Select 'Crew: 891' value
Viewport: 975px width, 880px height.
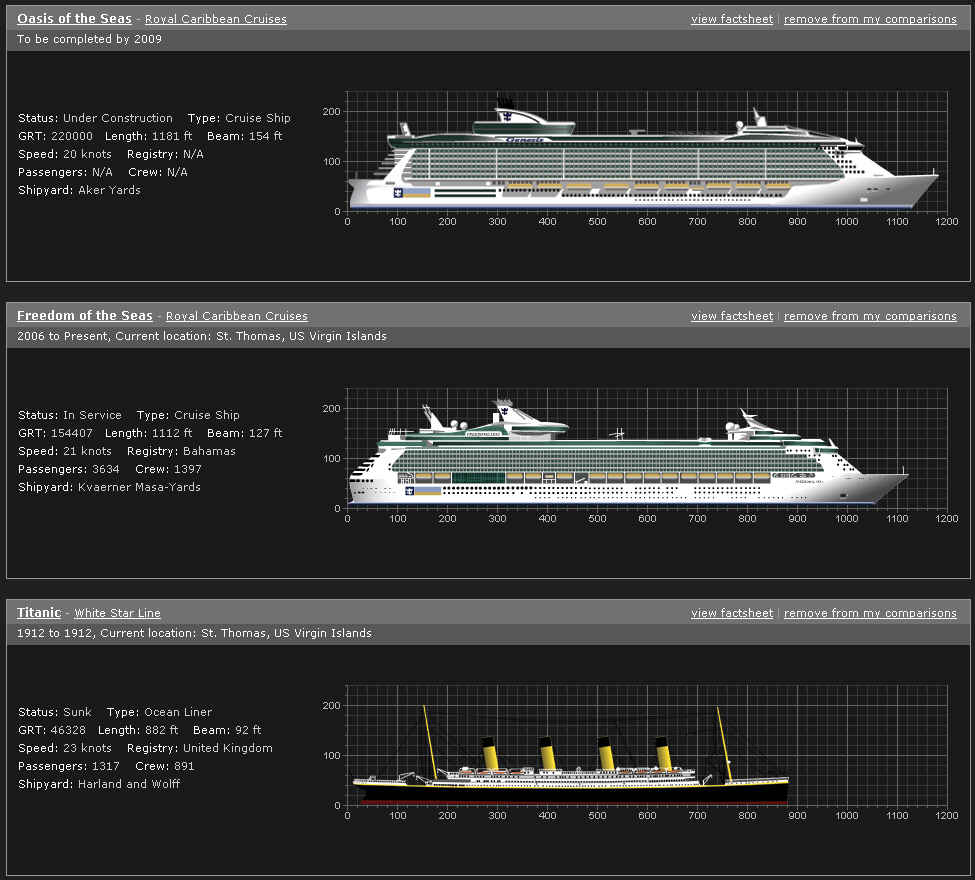tap(164, 766)
